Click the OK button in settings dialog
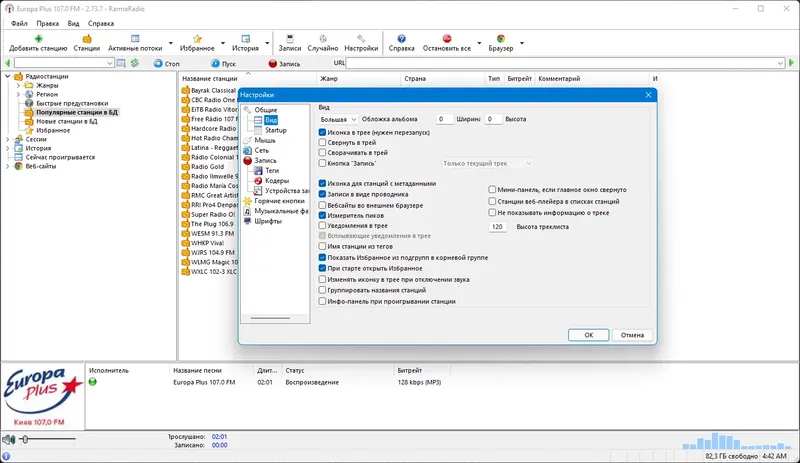800x463 pixels. tap(588, 335)
